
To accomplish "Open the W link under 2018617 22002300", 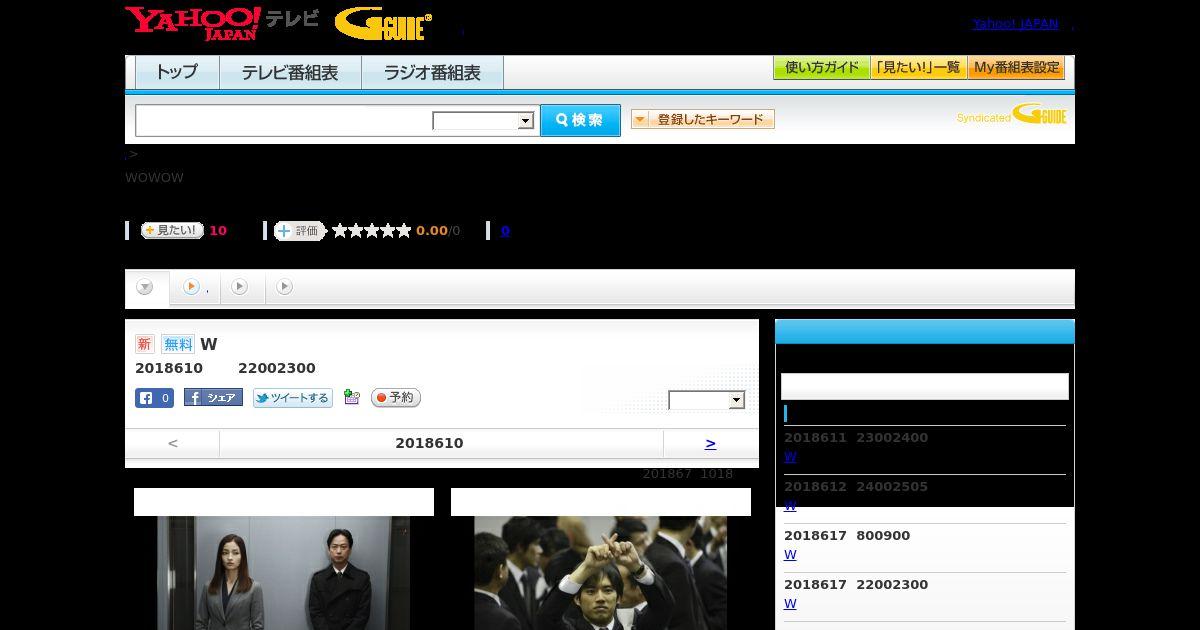I will pos(790,604).
